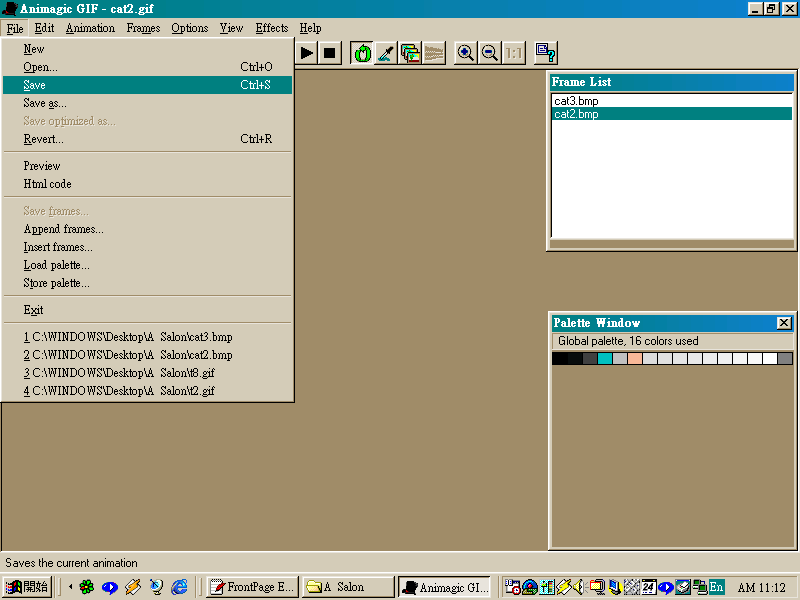Open recent file 4 t2.gif
The width and height of the screenshot is (800, 600).
point(147,391)
